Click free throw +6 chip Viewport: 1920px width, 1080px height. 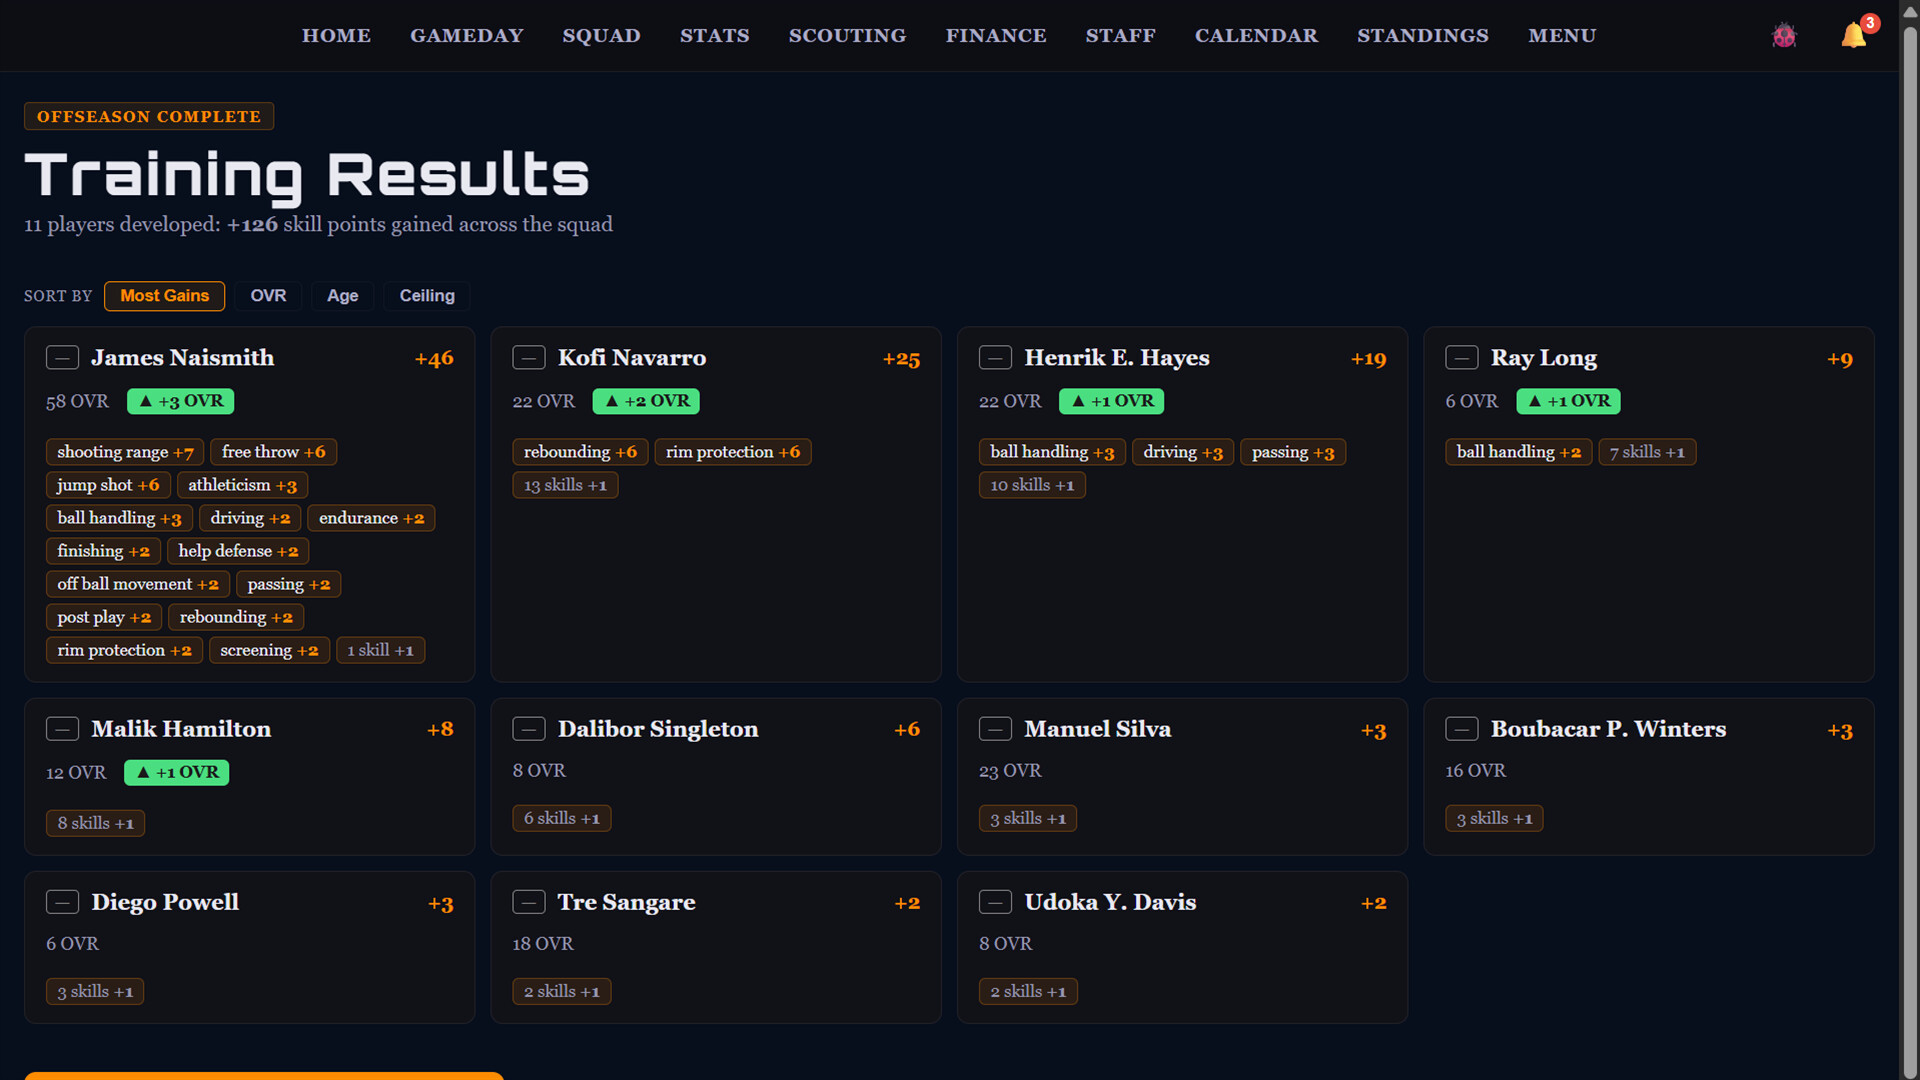point(274,452)
